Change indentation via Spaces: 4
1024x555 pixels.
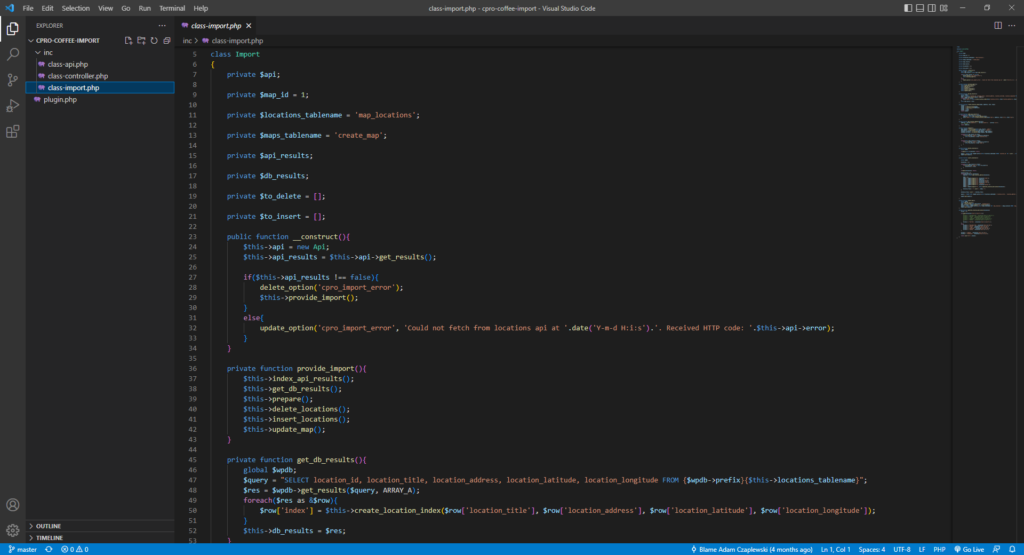coord(872,550)
